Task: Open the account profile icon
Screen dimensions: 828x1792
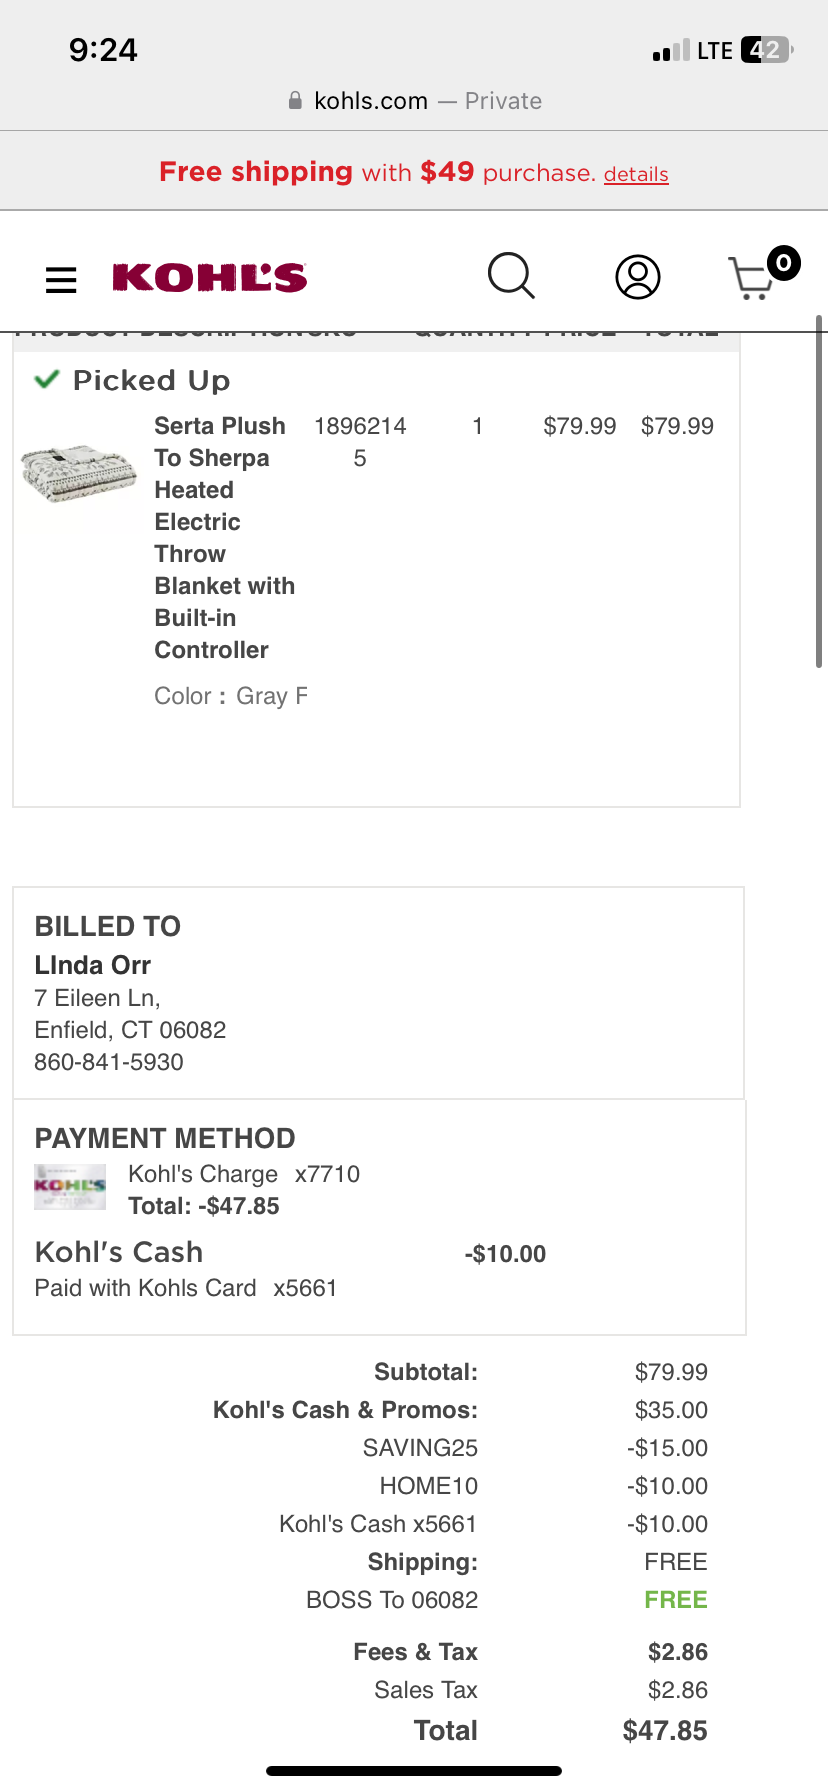Action: coord(638,277)
